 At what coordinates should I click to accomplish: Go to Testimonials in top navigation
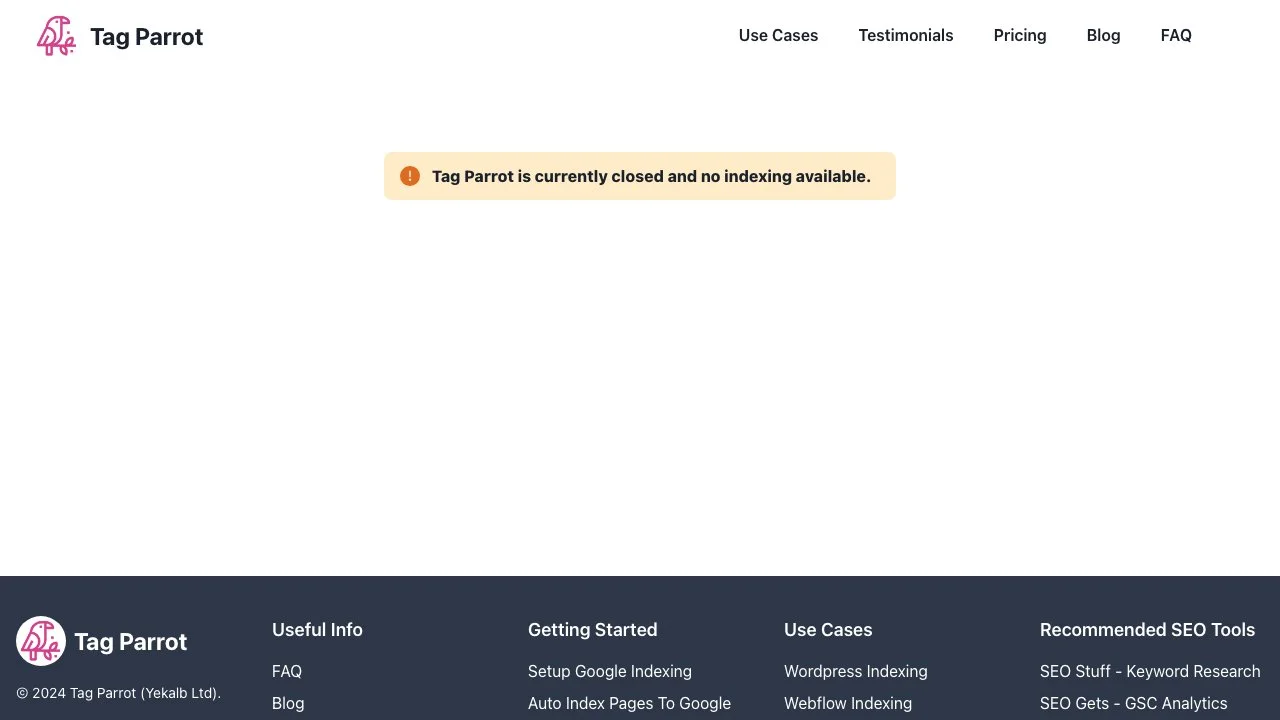pyautogui.click(x=906, y=35)
